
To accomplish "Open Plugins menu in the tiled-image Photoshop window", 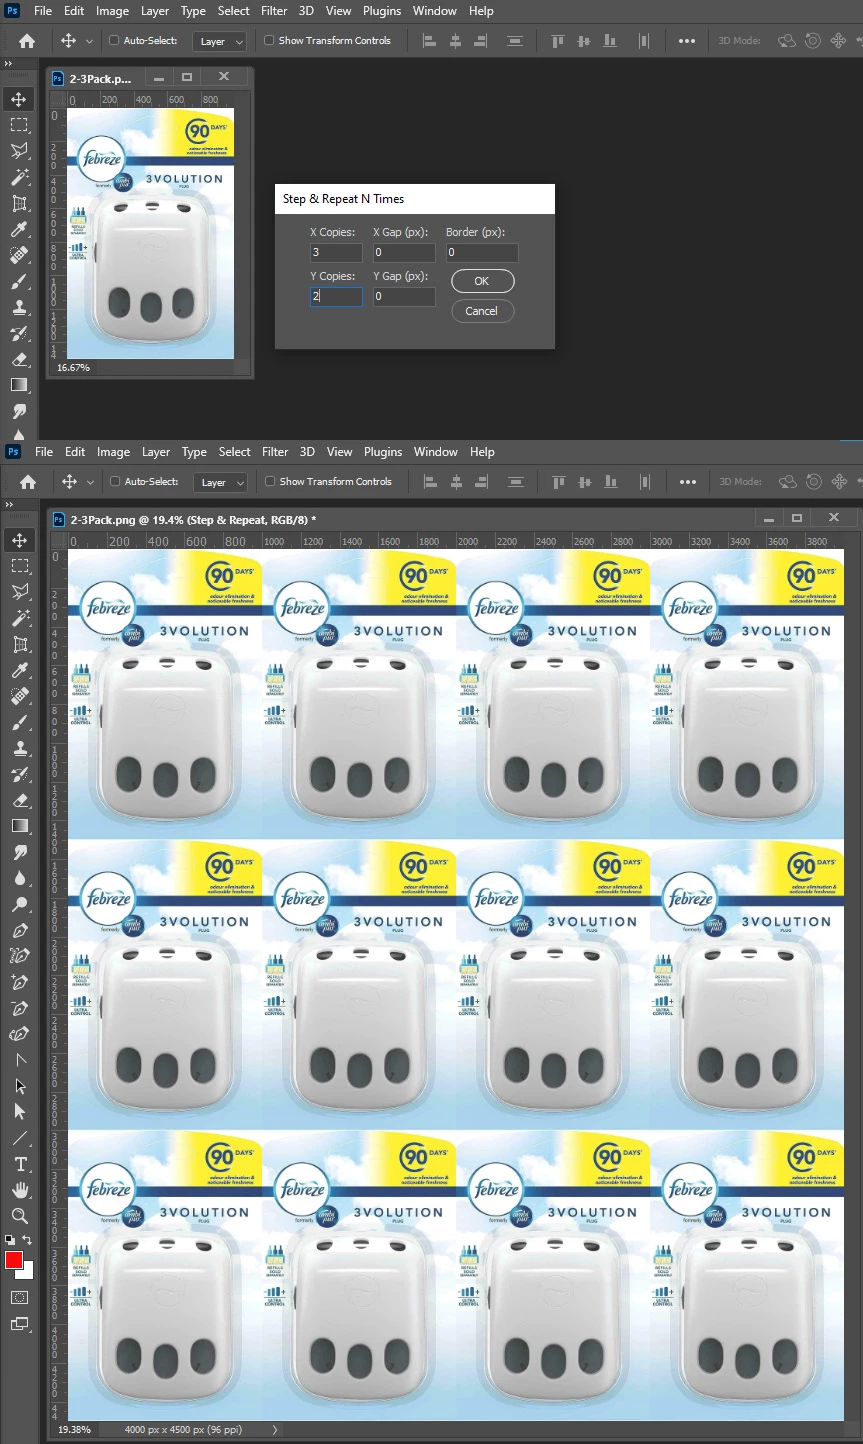I will [383, 452].
